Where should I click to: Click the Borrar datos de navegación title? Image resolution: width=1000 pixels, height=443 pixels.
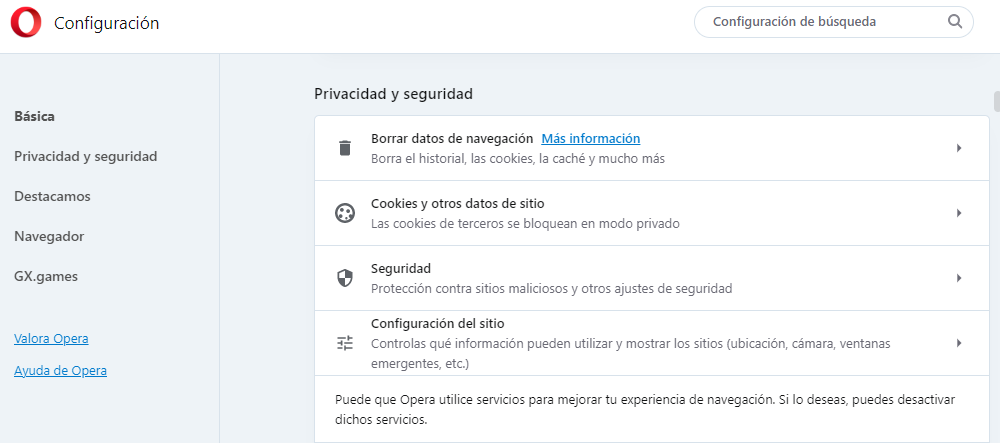point(452,138)
